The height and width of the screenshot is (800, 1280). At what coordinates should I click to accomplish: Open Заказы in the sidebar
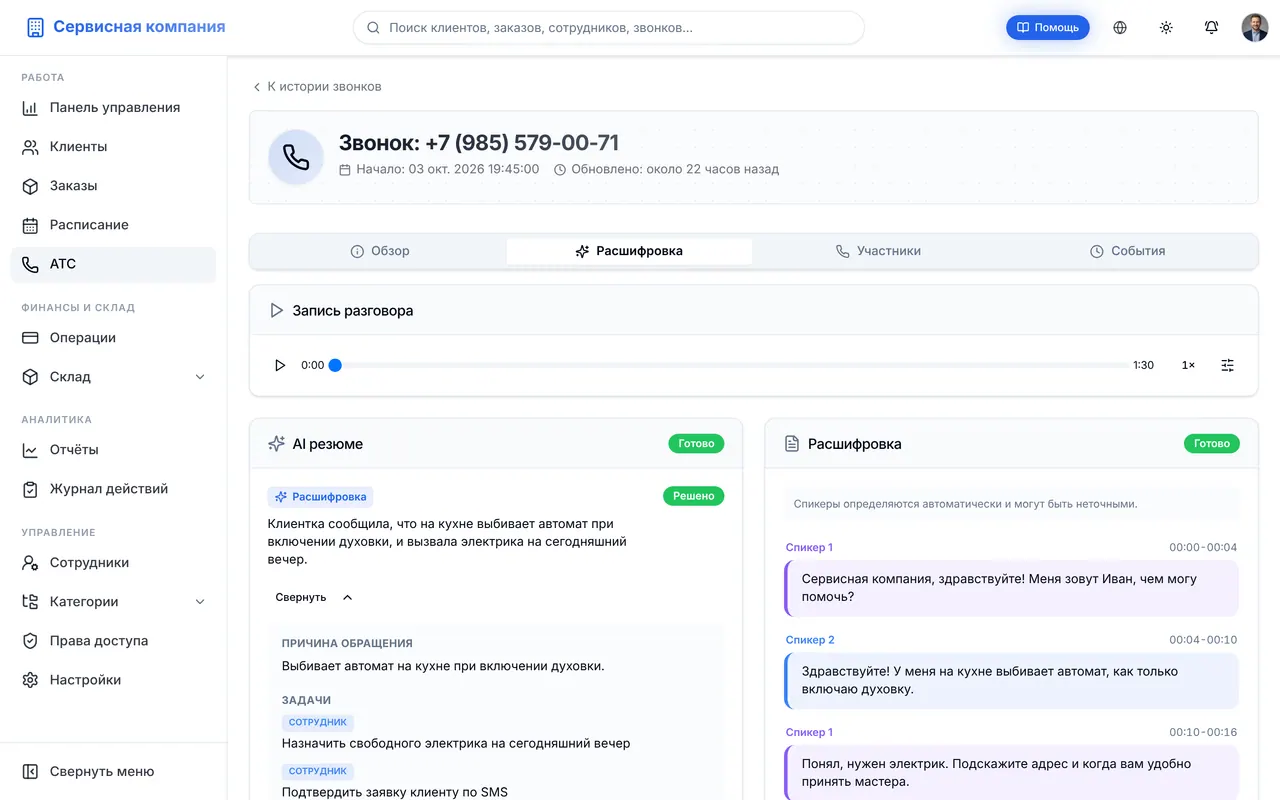coord(113,186)
